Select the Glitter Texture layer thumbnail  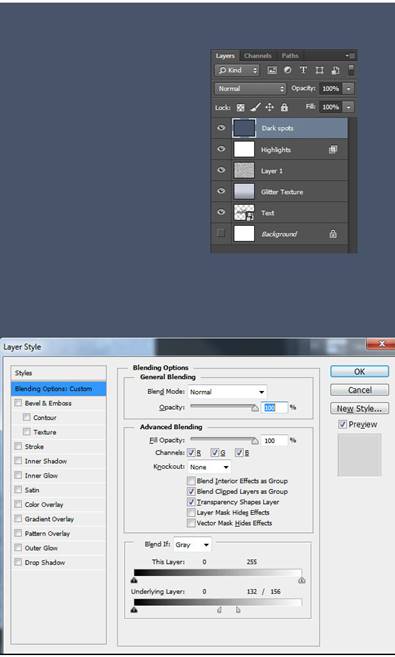click(244, 191)
